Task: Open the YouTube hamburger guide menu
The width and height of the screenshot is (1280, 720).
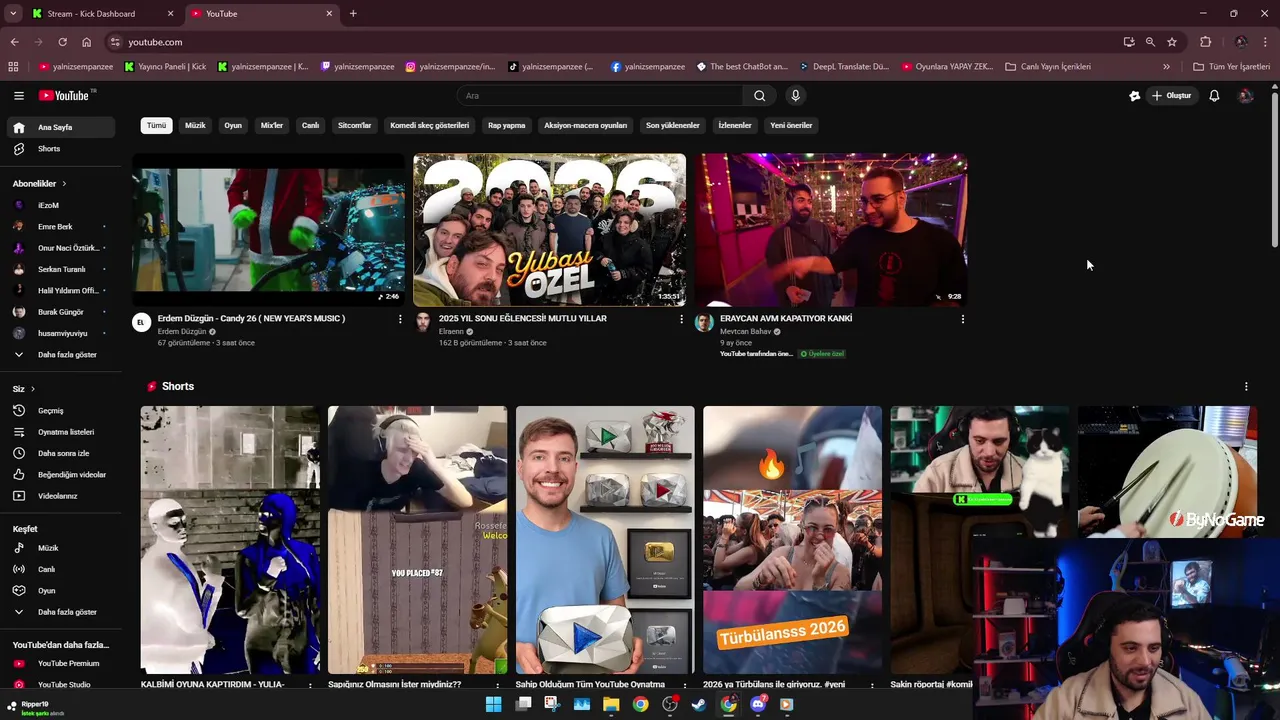Action: click(18, 96)
